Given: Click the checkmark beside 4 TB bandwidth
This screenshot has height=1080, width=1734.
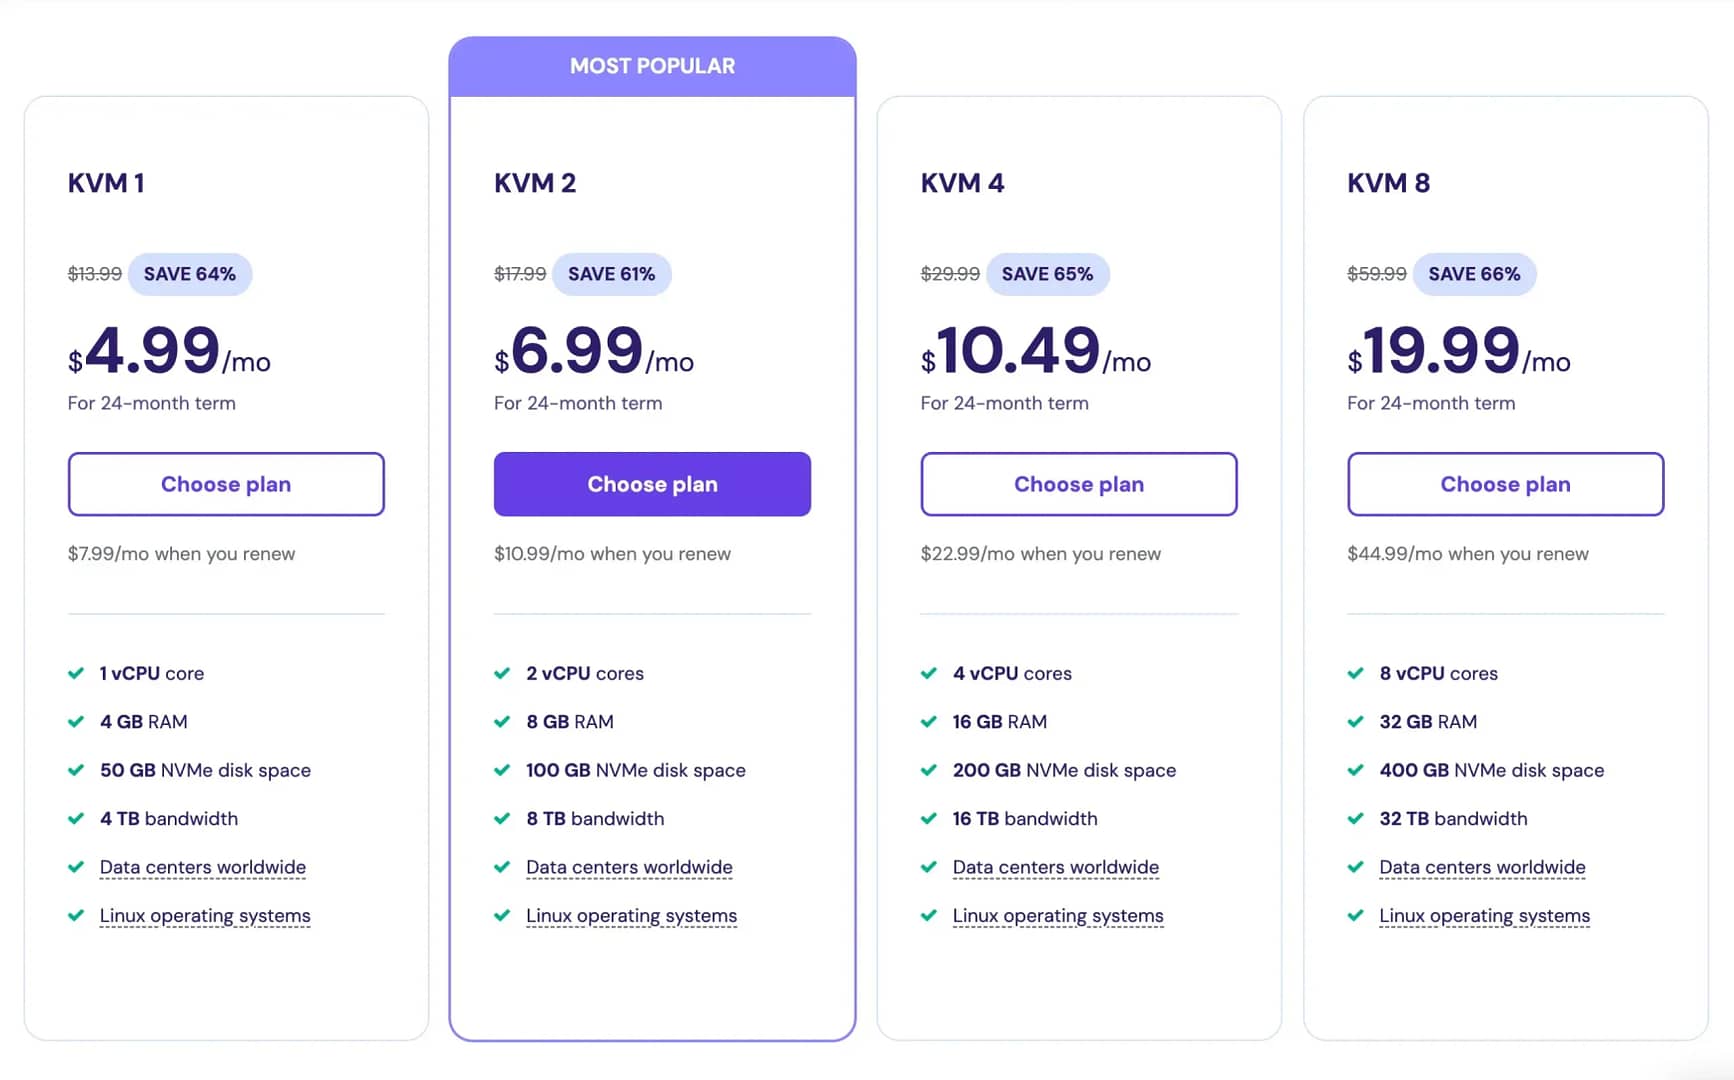Looking at the screenshot, I should click(x=76, y=818).
